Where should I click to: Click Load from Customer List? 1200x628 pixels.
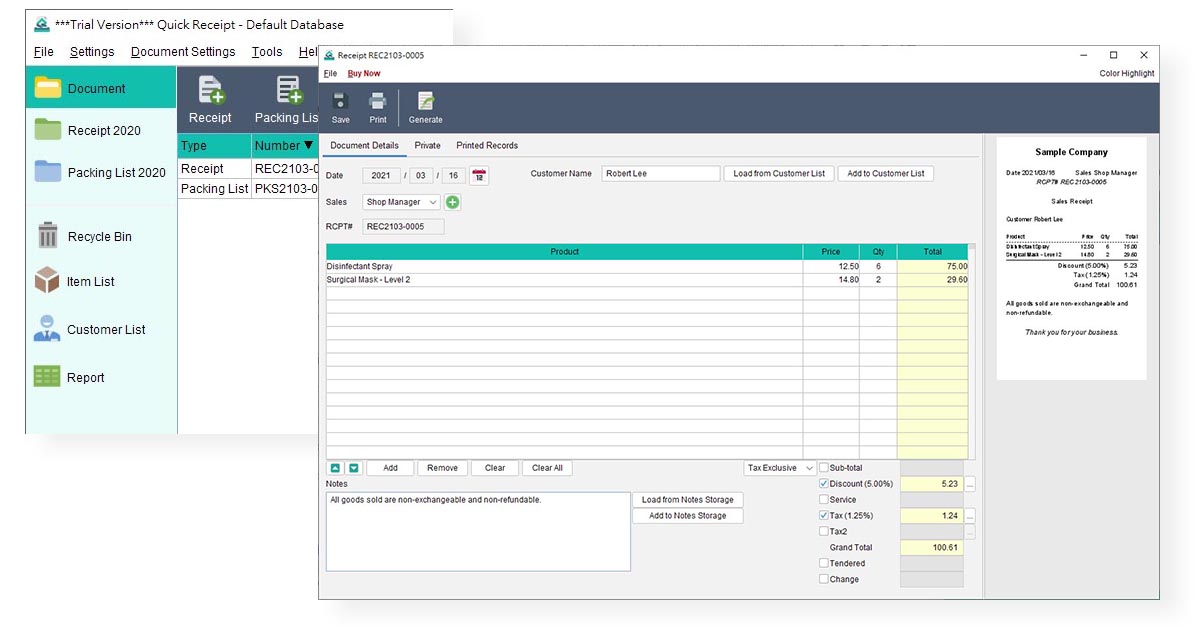779,173
